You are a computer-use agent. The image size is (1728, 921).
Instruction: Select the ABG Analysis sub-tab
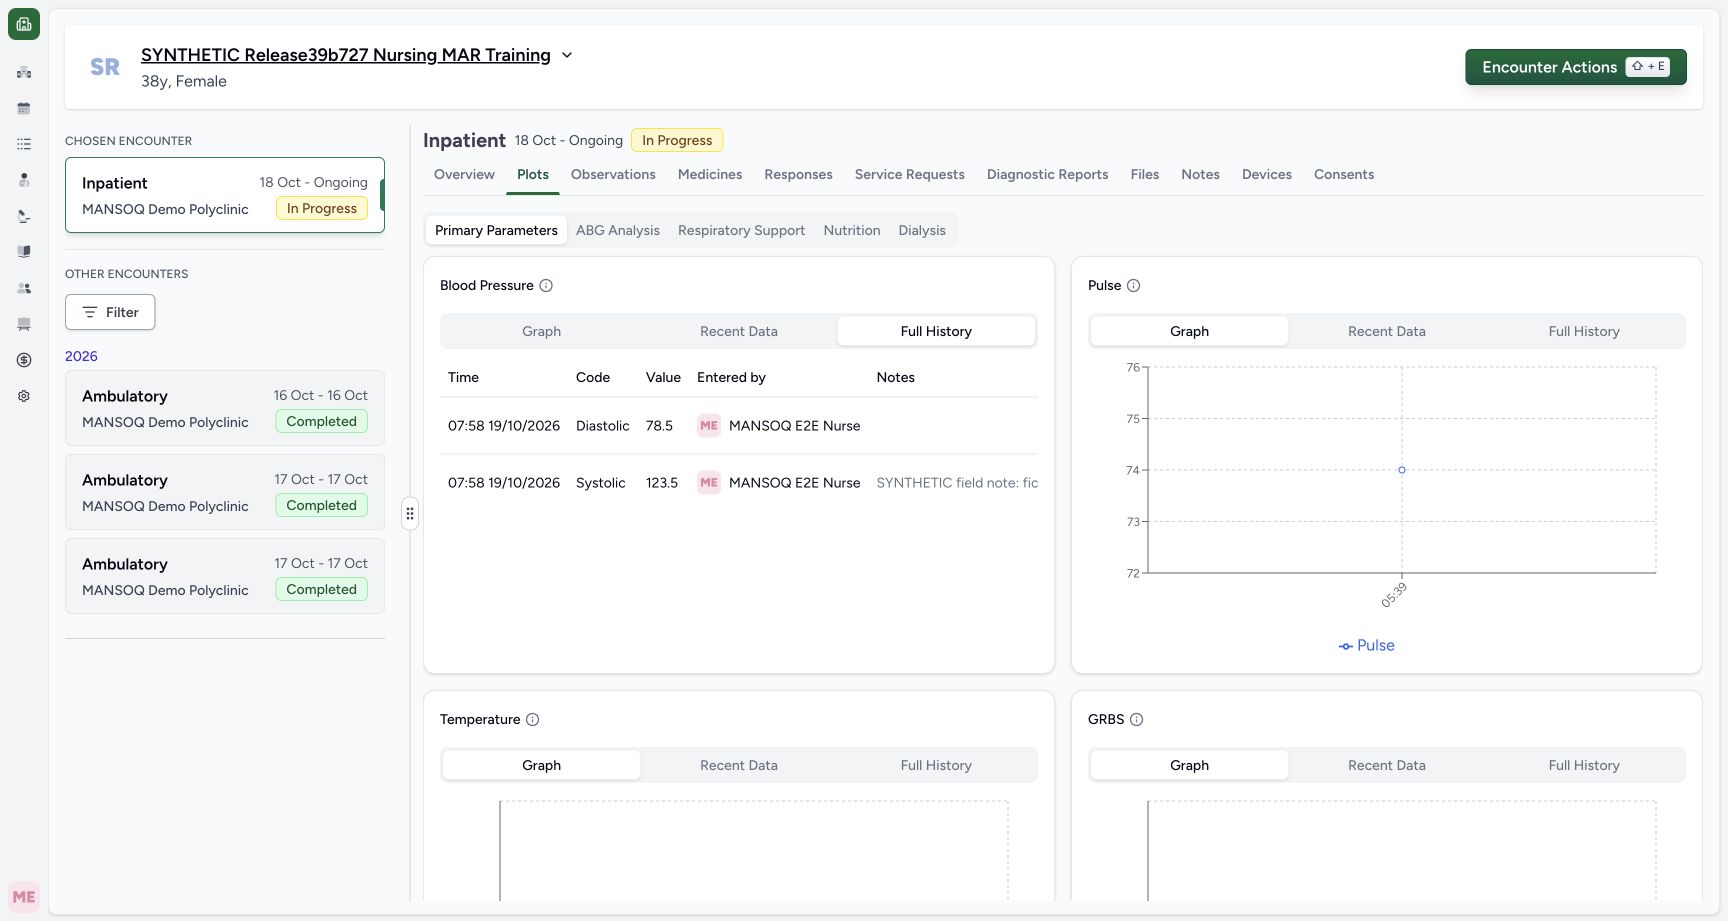pyautogui.click(x=618, y=230)
